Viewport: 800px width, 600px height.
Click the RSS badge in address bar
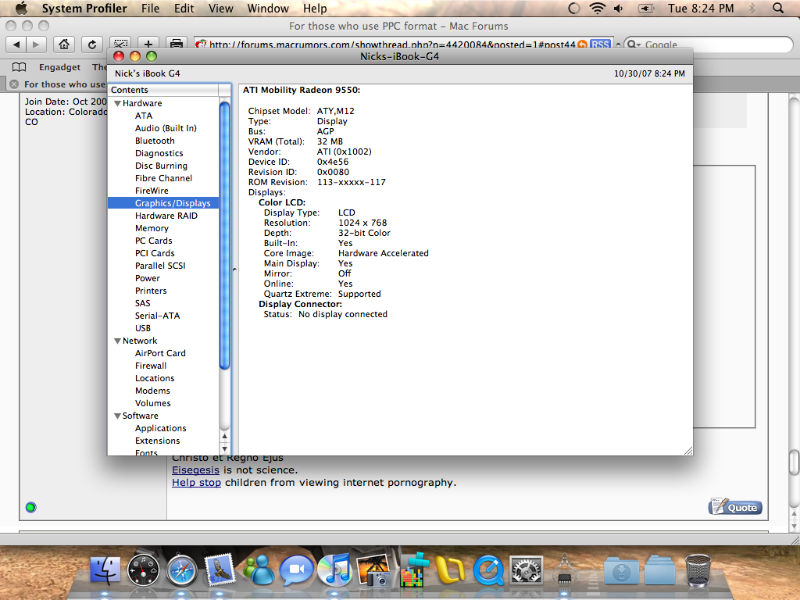coord(600,44)
